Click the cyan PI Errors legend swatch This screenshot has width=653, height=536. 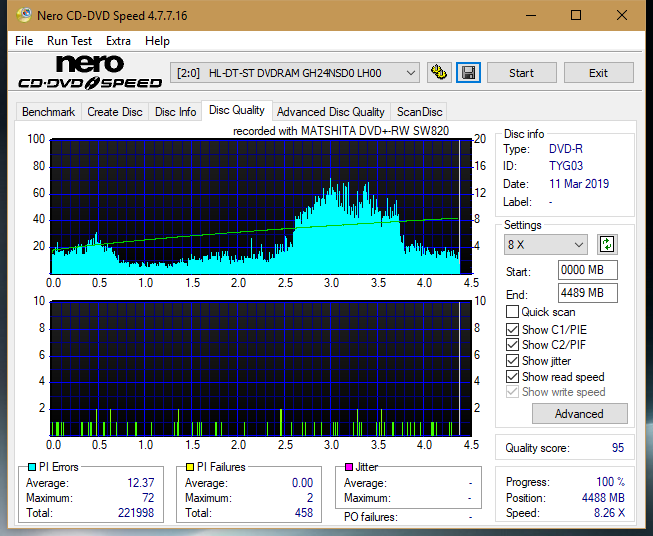click(32, 467)
